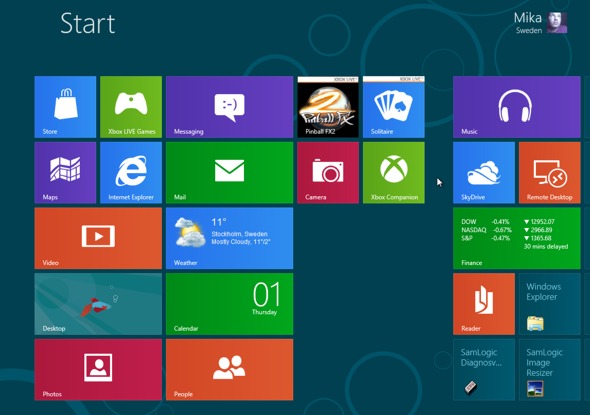Screen dimensions: 590x415
Task: Open the SkyDrive cloud tile
Action: [484, 173]
